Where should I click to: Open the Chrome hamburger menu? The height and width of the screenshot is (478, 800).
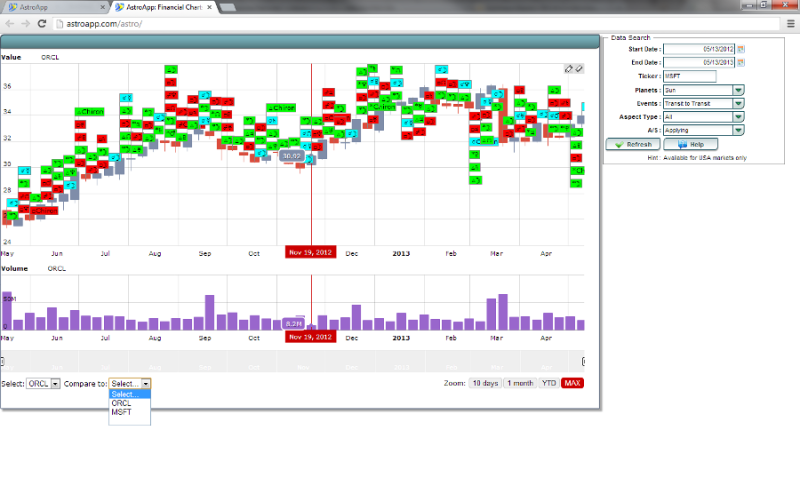tap(788, 22)
